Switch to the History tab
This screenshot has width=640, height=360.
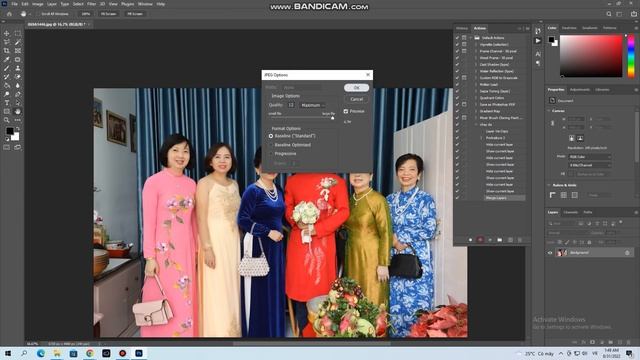[x=462, y=28]
